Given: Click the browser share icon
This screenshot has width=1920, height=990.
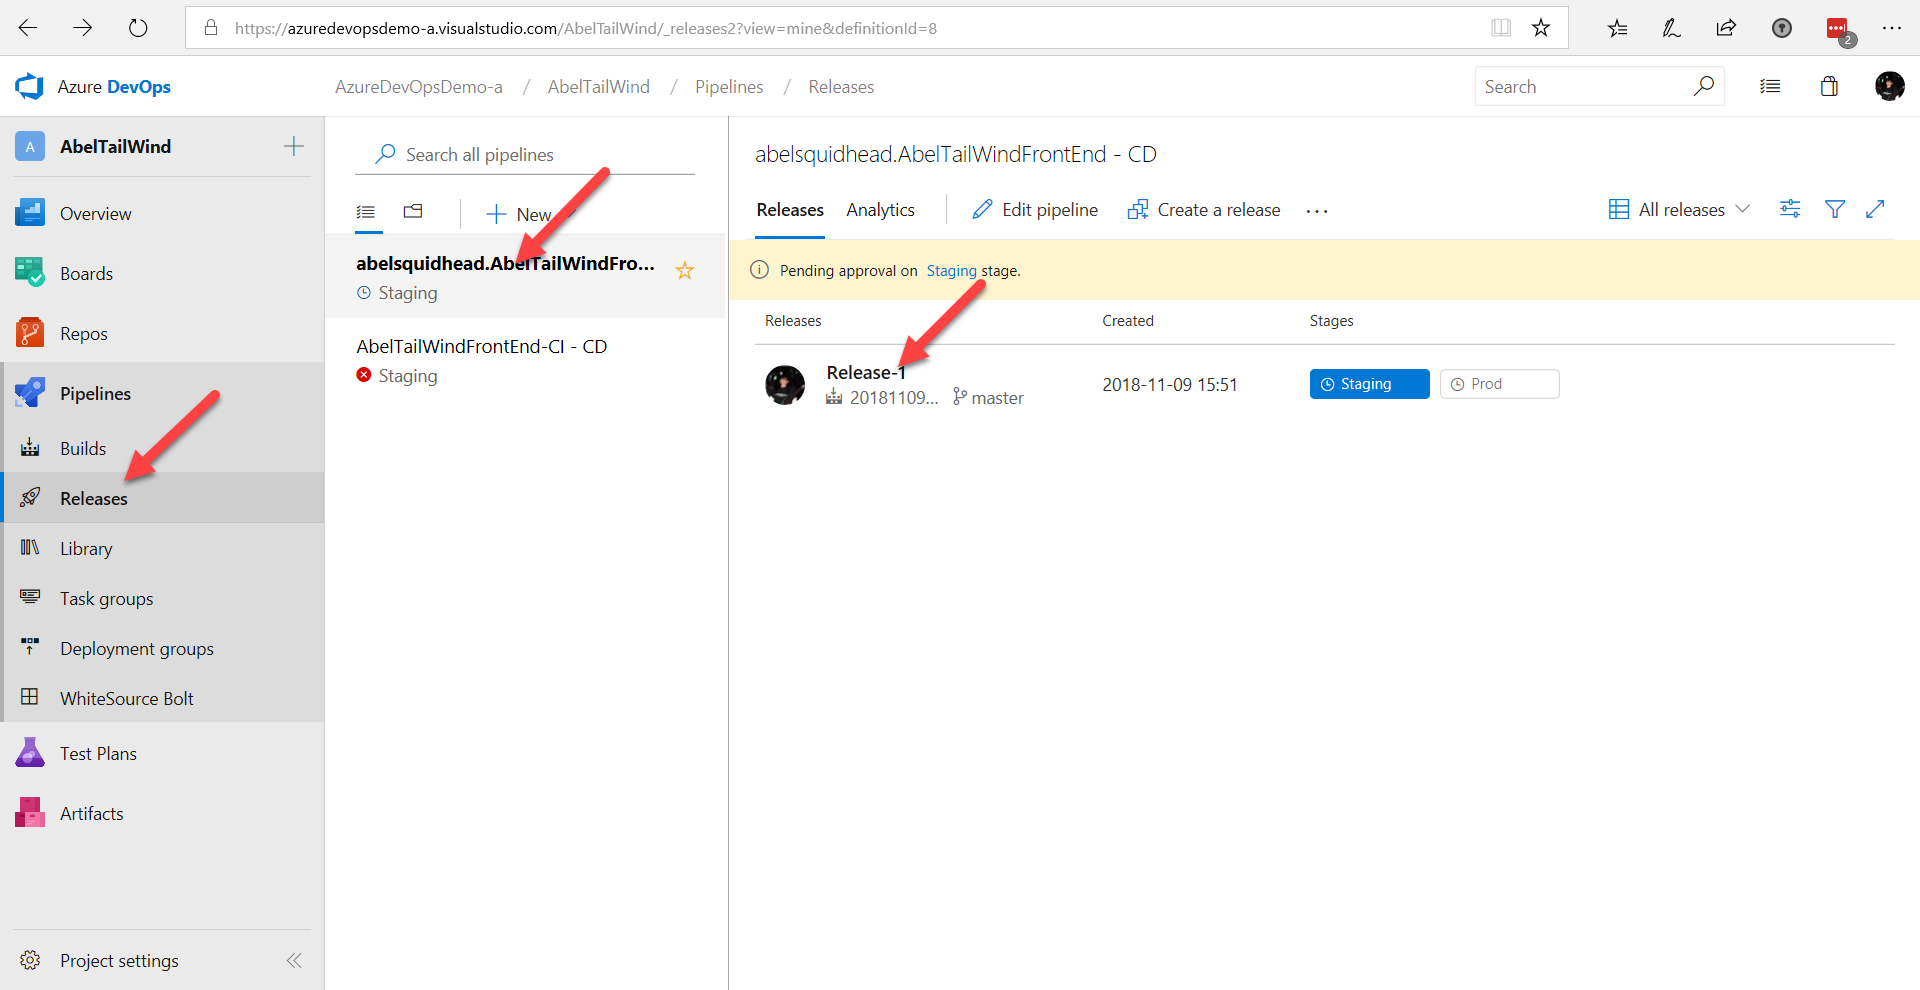Looking at the screenshot, I should pos(1726,28).
